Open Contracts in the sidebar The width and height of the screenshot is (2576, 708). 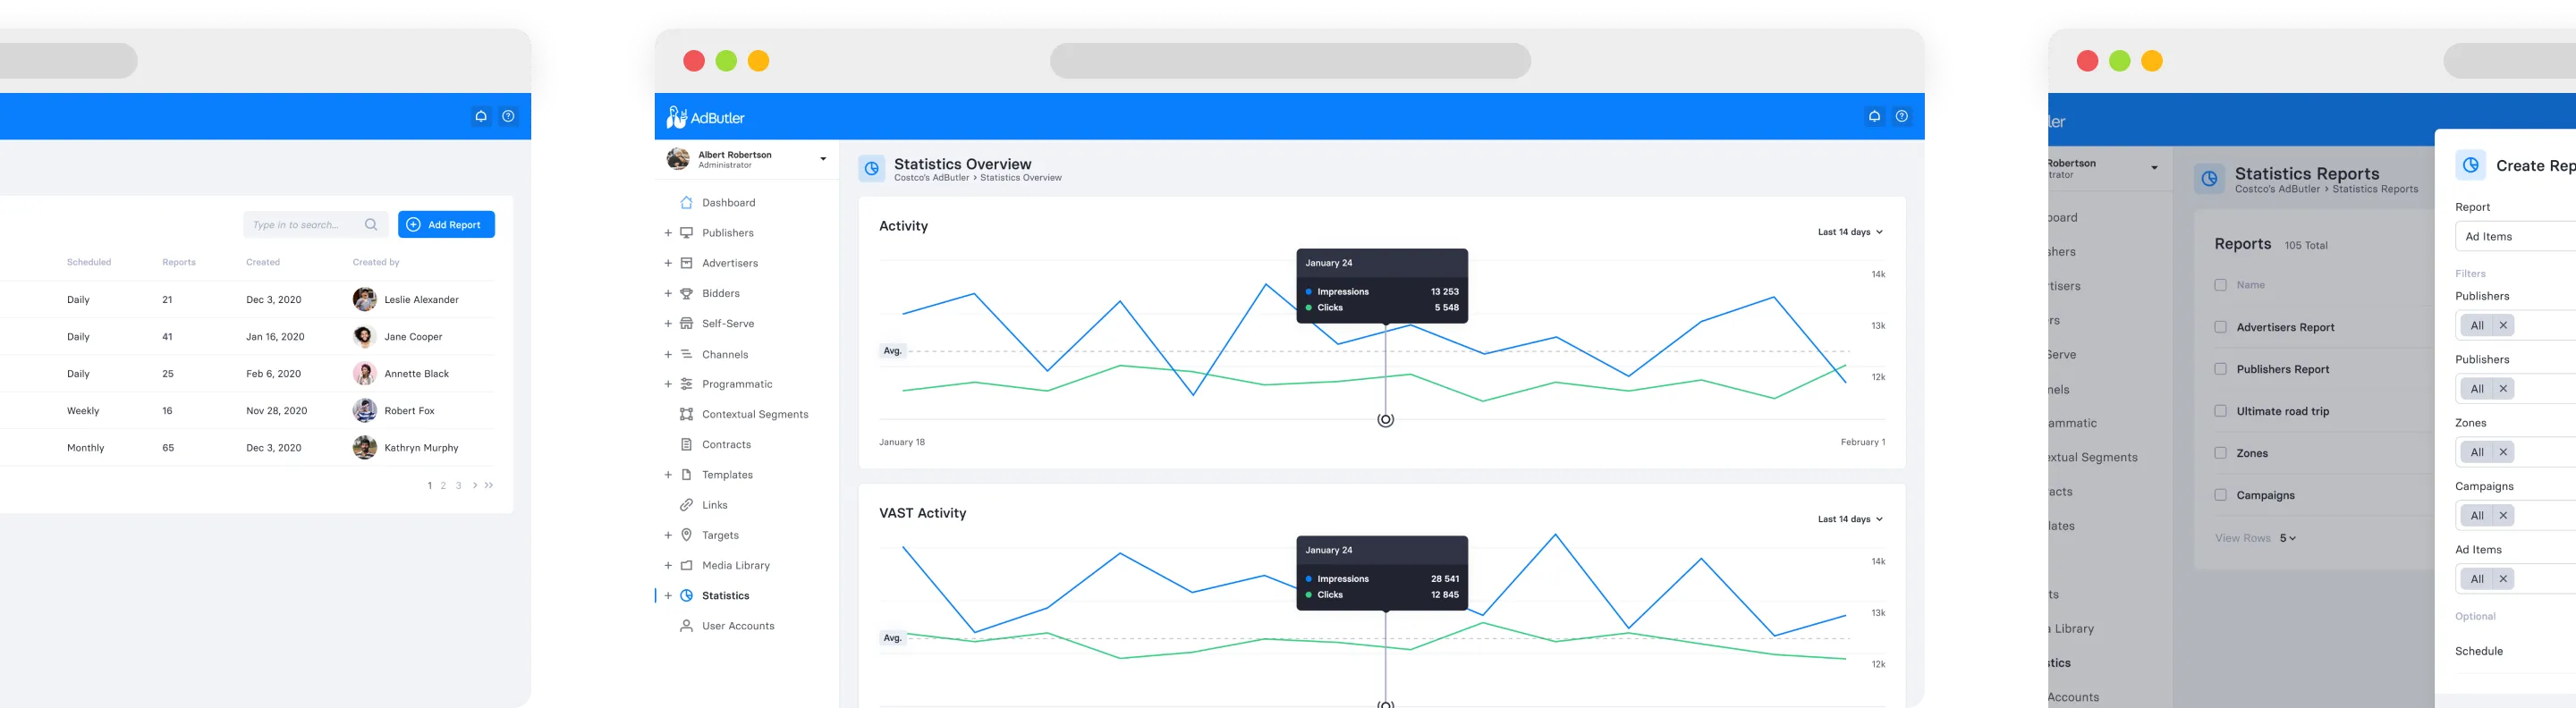[726, 445]
